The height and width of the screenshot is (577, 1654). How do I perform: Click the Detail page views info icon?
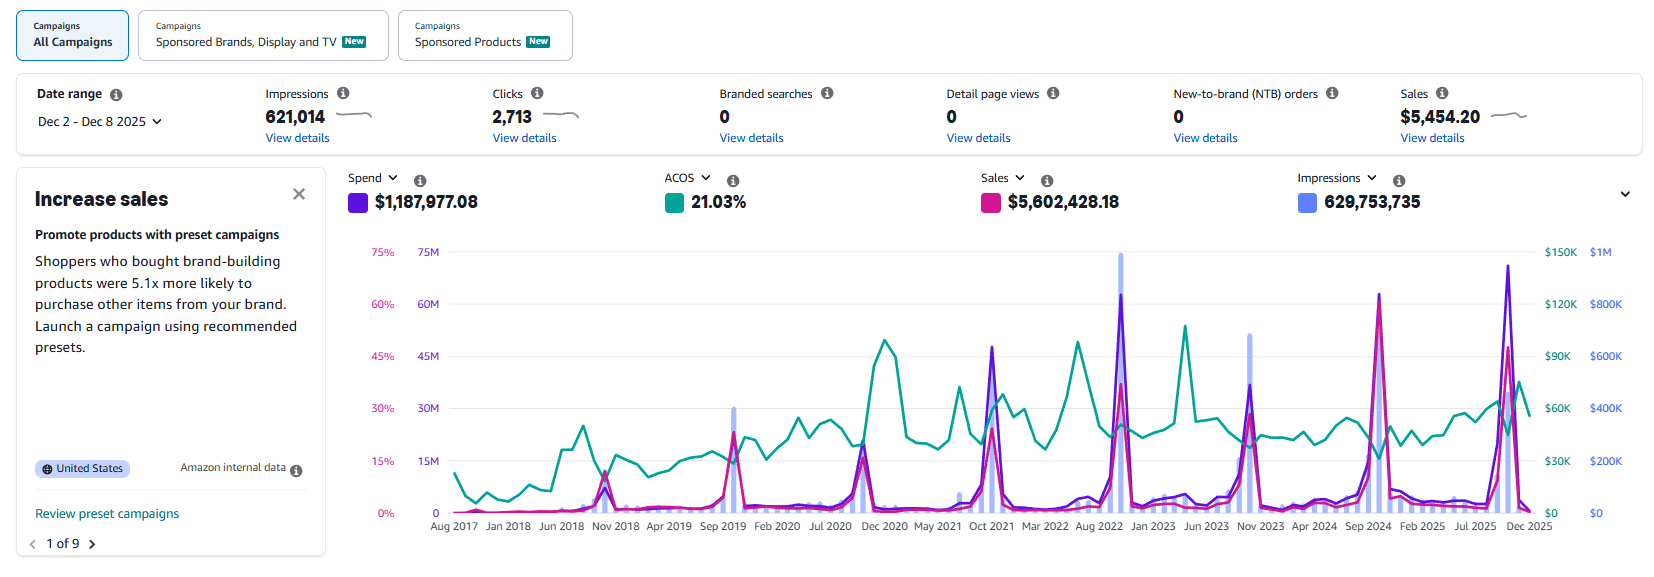click(x=1053, y=93)
